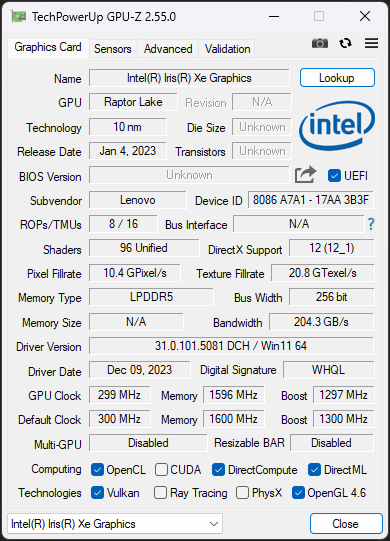Select the Validation tab
The width and height of the screenshot is (390, 541).
pyautogui.click(x=227, y=49)
